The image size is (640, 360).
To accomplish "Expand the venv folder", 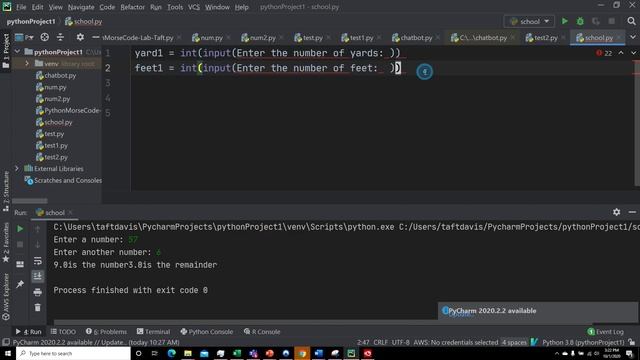I will pyautogui.click(x=27, y=64).
